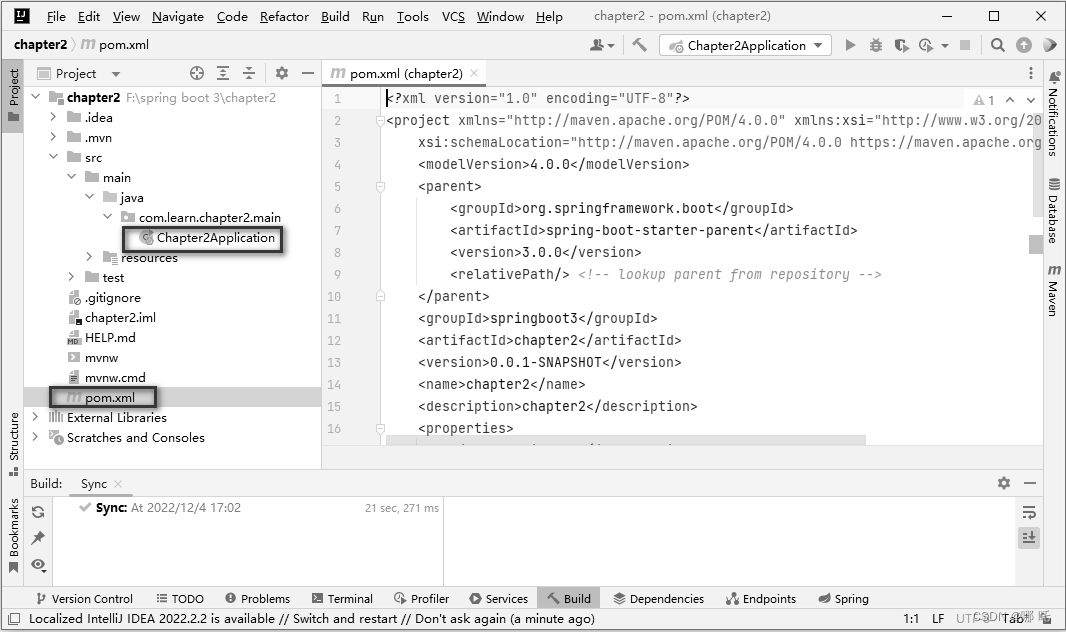Image resolution: width=1066 pixels, height=632 pixels.
Task: Click the warning count indicator in editor
Action: coord(984,100)
